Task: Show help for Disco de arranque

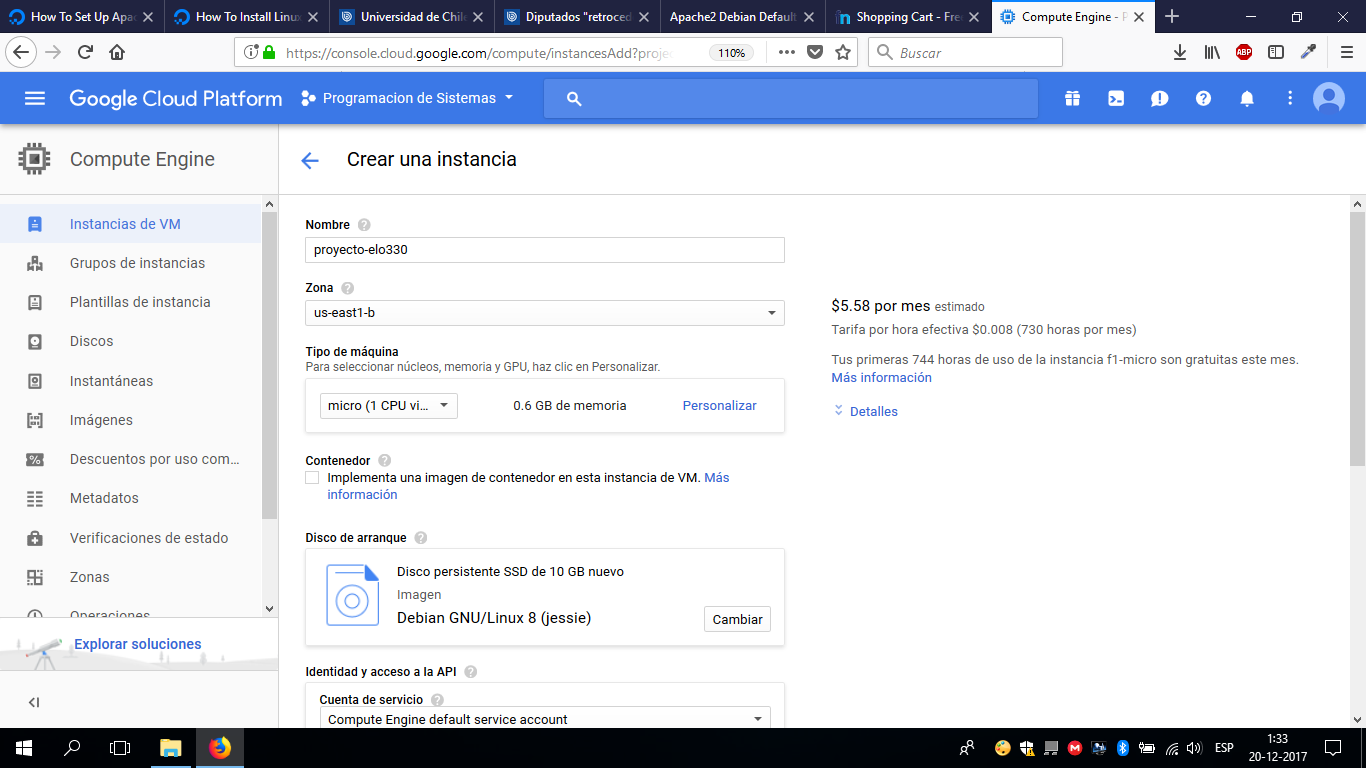Action: (x=421, y=538)
